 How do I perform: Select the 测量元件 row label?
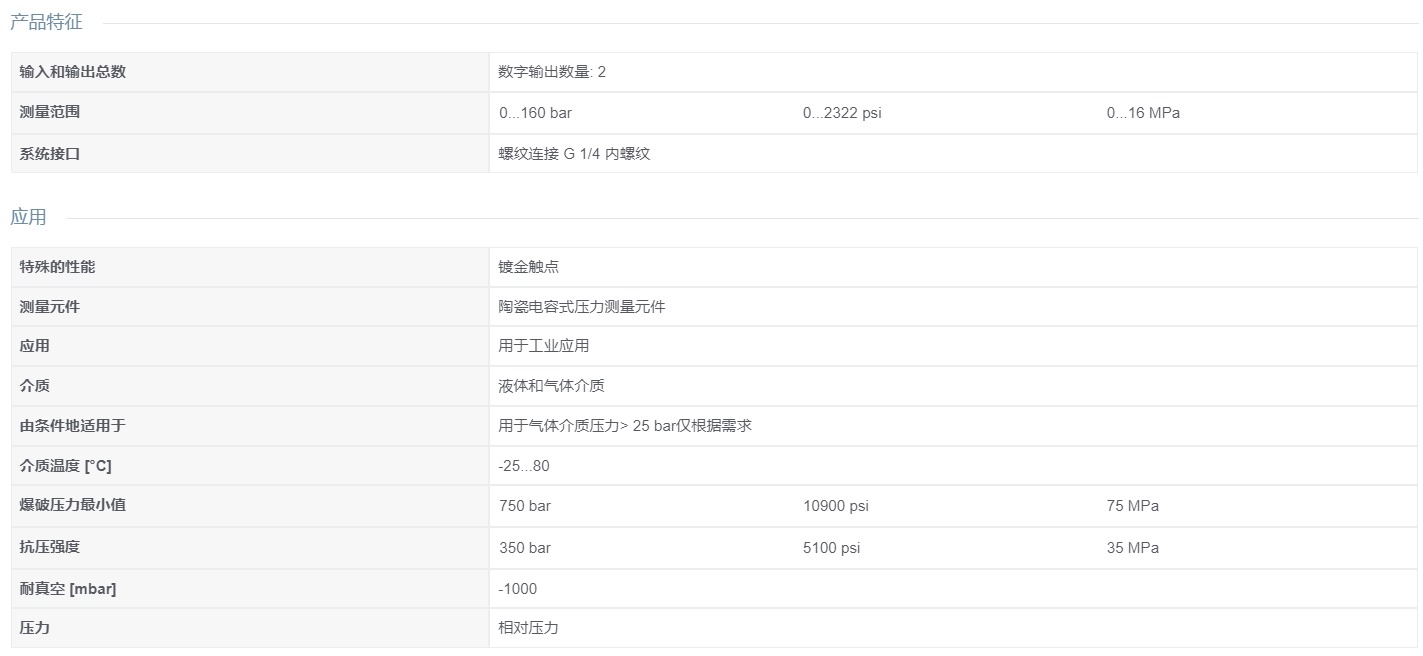coord(50,307)
